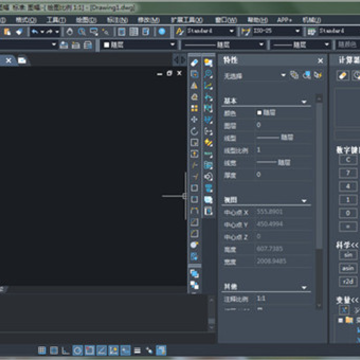Select the Erase tool in Modify toolbar
360x360 pixels.
coord(194,63)
